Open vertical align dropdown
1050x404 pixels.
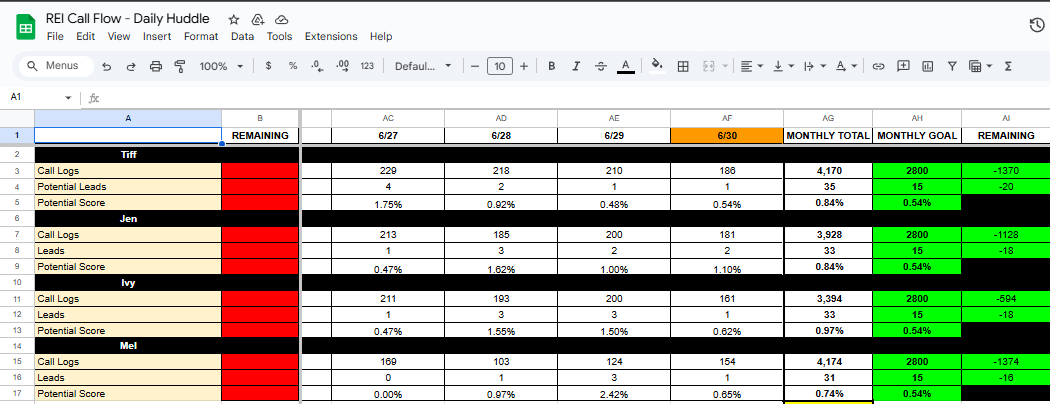tap(783, 66)
